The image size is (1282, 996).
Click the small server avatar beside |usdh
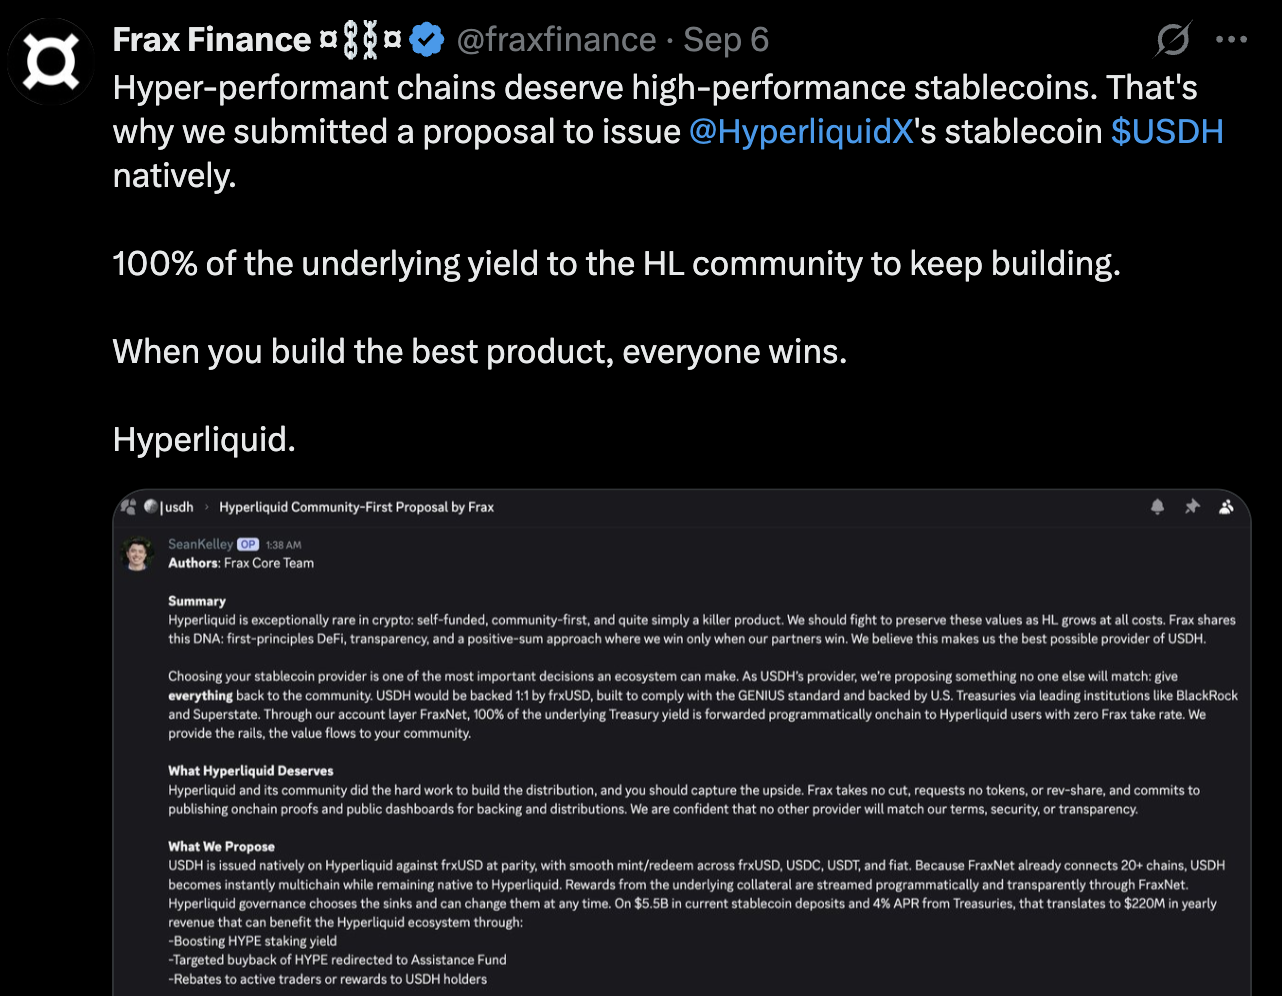coord(149,507)
